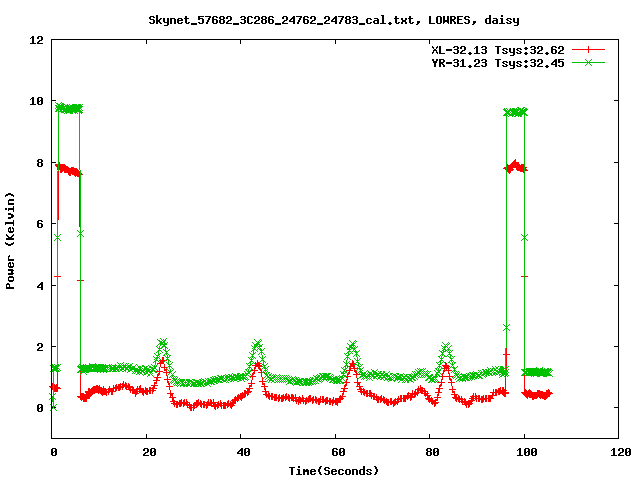
Task: Click the plot title Skynet_57682_3C286 text
Action: [x=334, y=20]
